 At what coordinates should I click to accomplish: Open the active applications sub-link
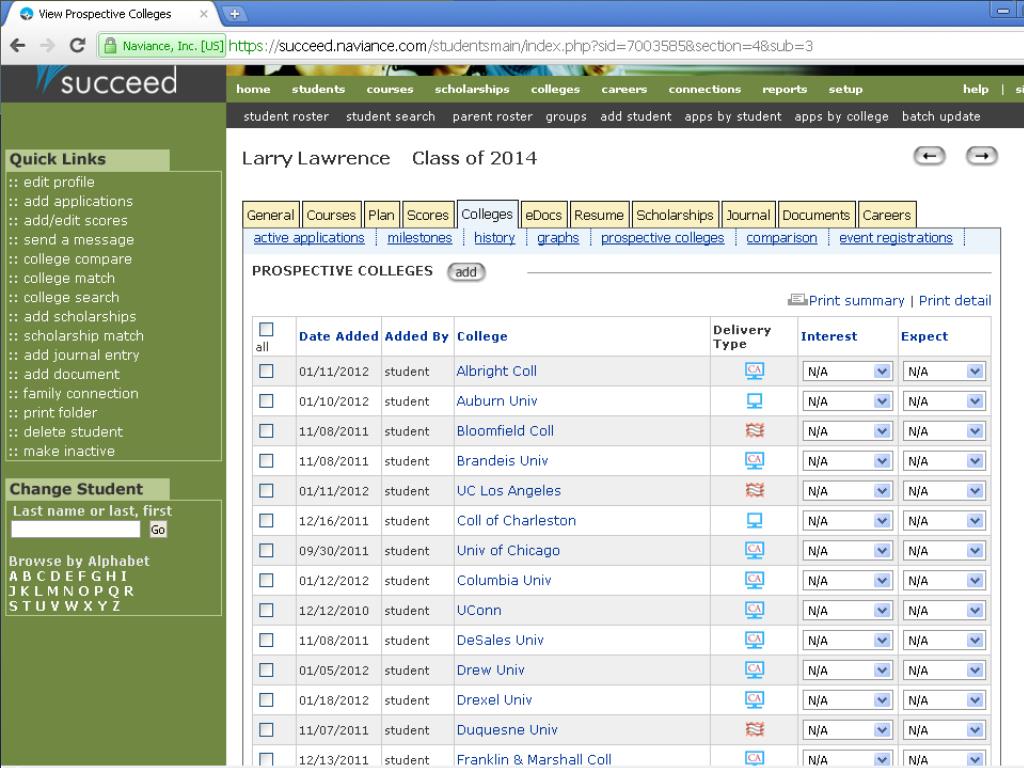(309, 238)
